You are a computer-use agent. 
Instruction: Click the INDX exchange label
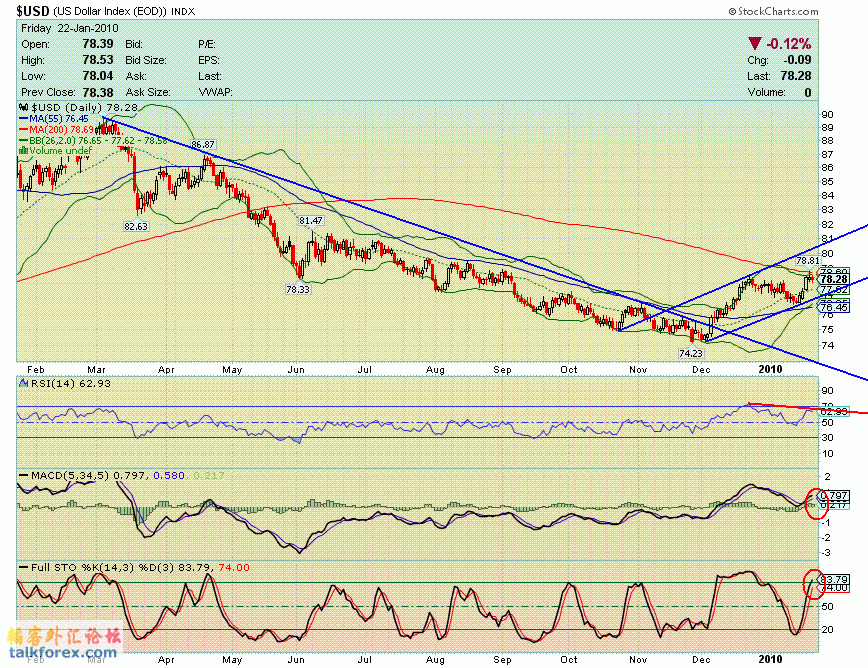point(183,12)
